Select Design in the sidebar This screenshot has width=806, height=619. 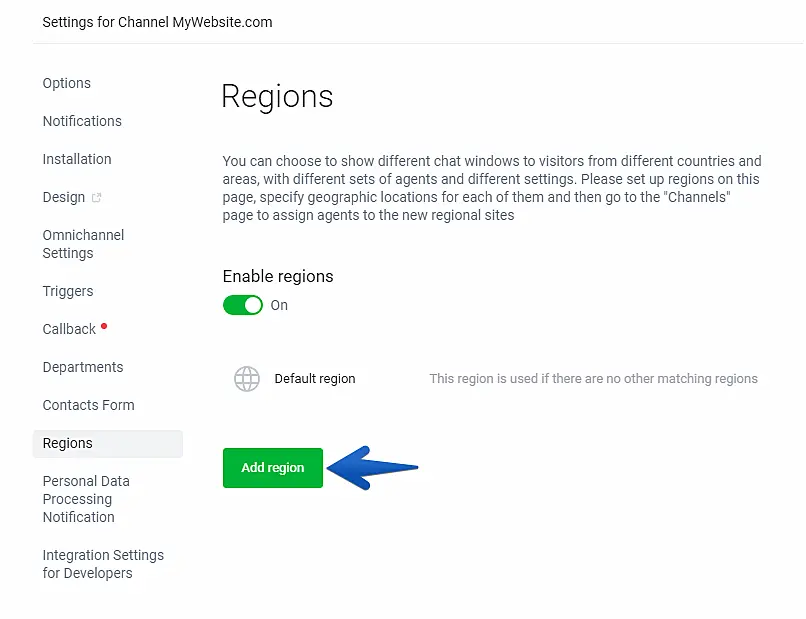[64, 197]
